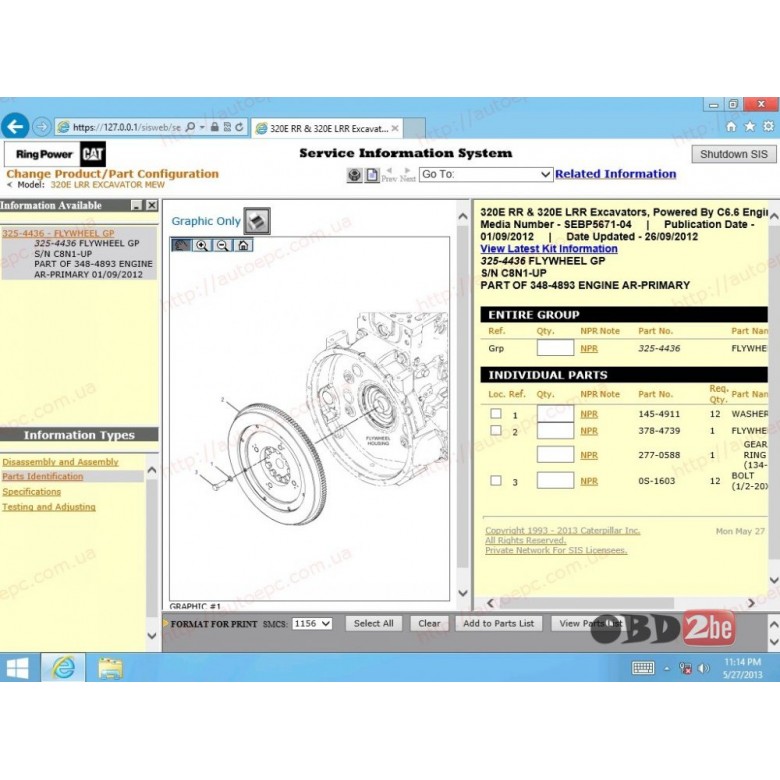Open Specifications information type
Viewport: 780px width, 780px height.
tap(31, 492)
